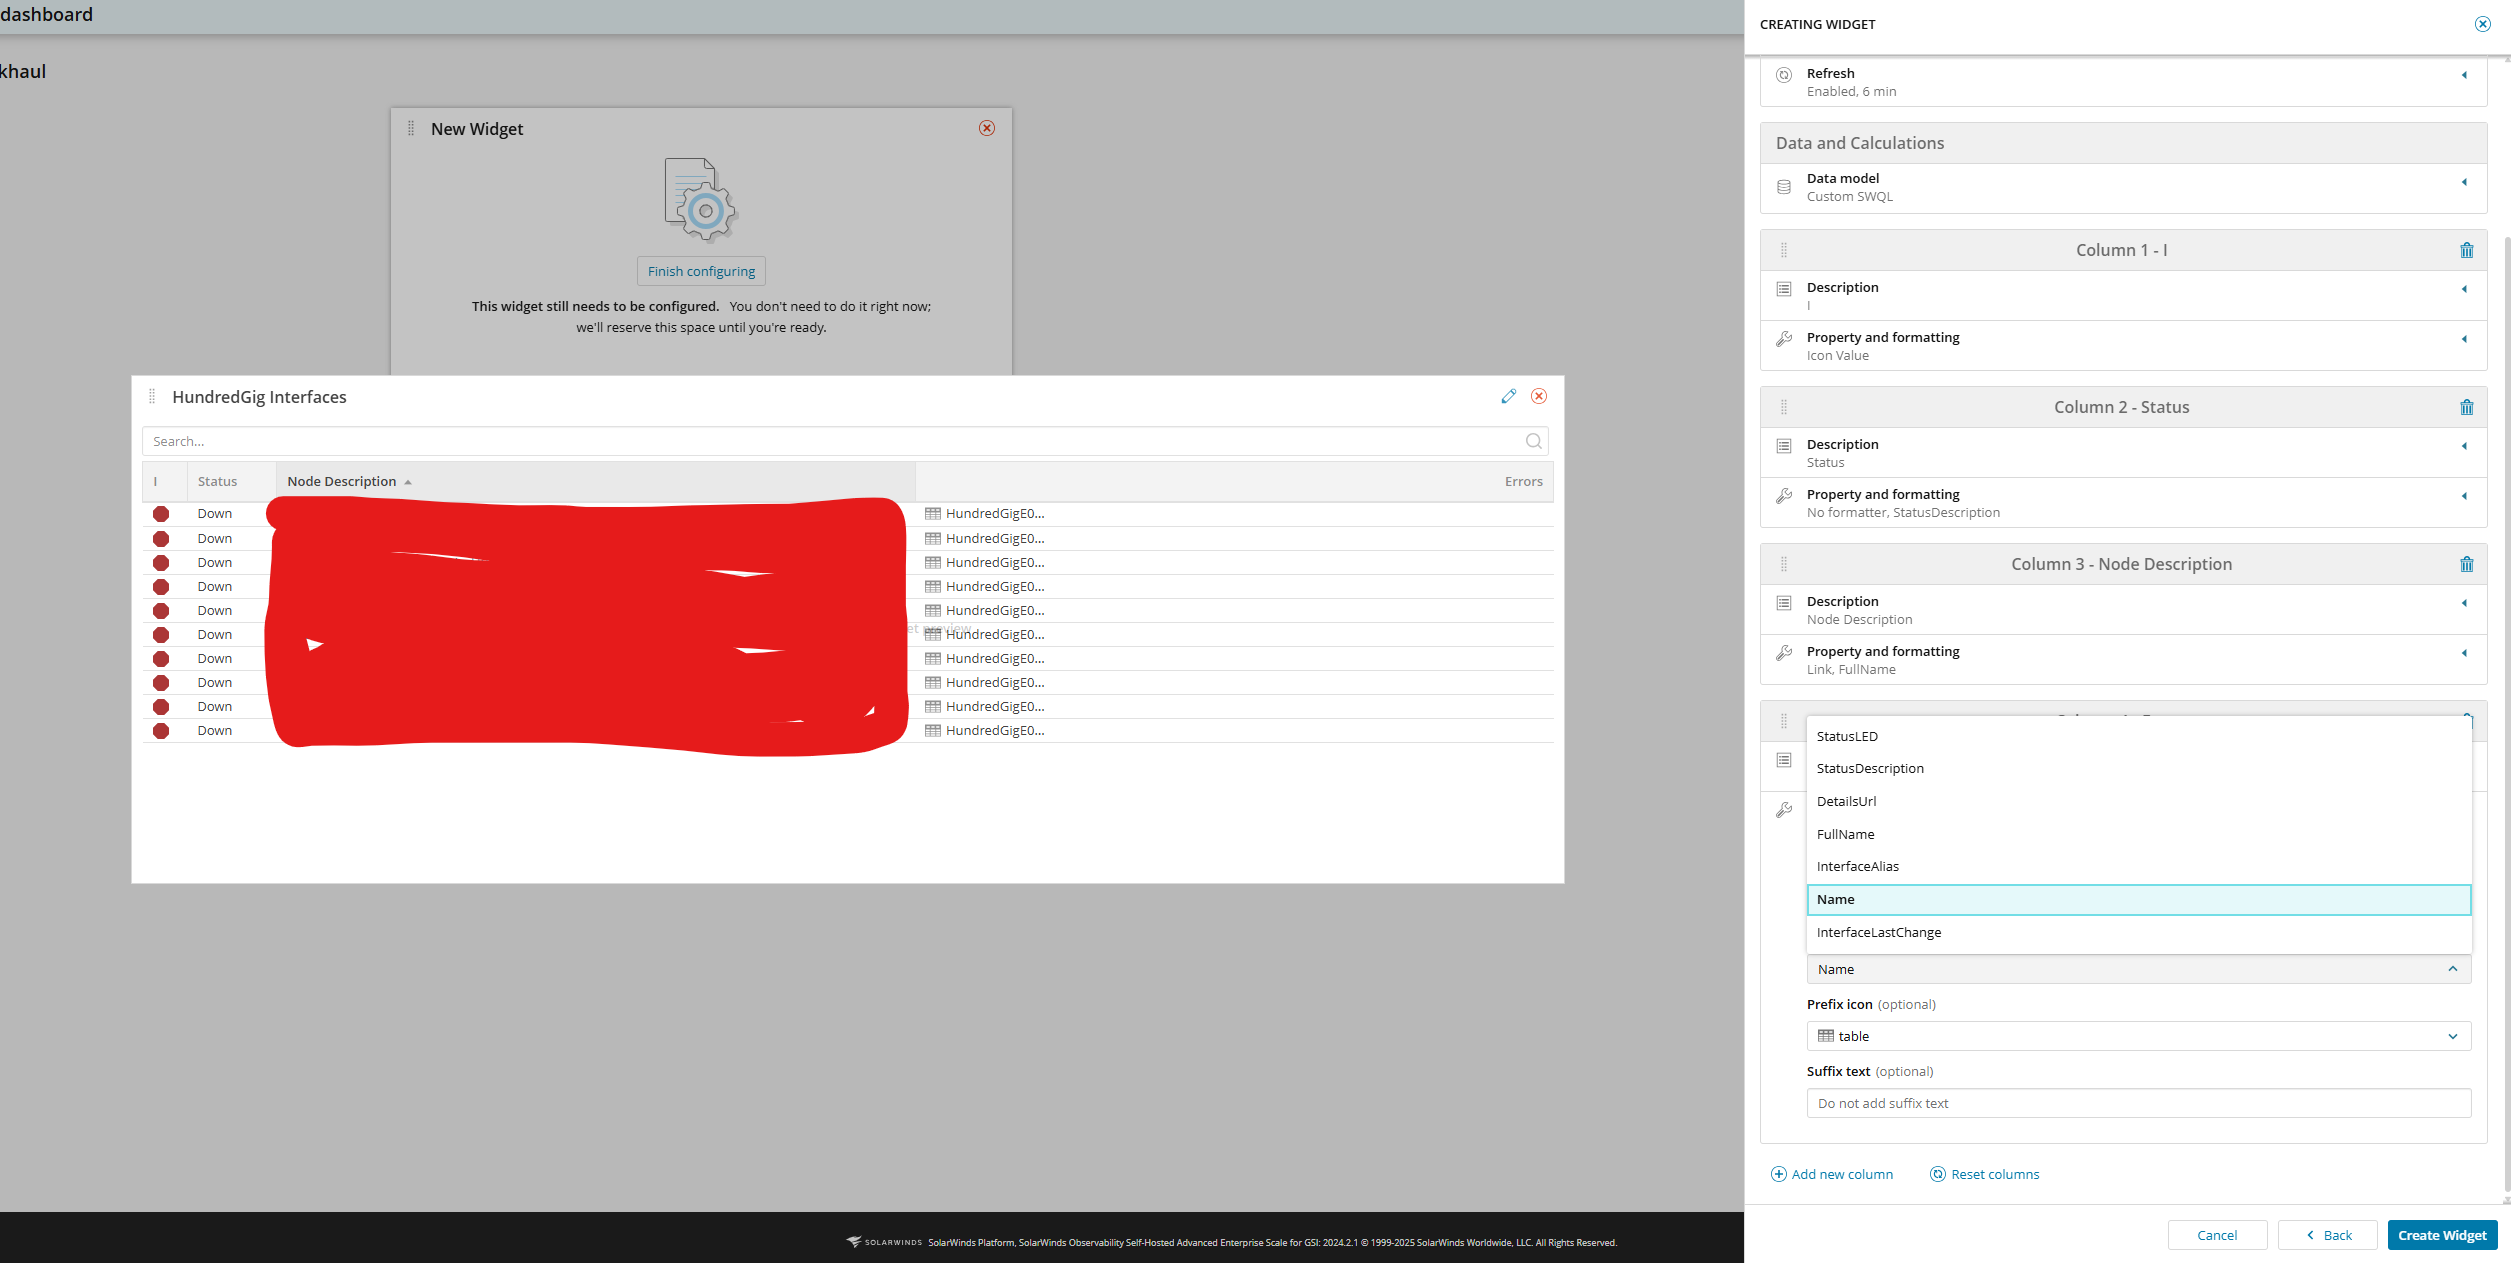Remove Column 3 Node Description trash icon
The height and width of the screenshot is (1263, 2511).
coord(2466,565)
